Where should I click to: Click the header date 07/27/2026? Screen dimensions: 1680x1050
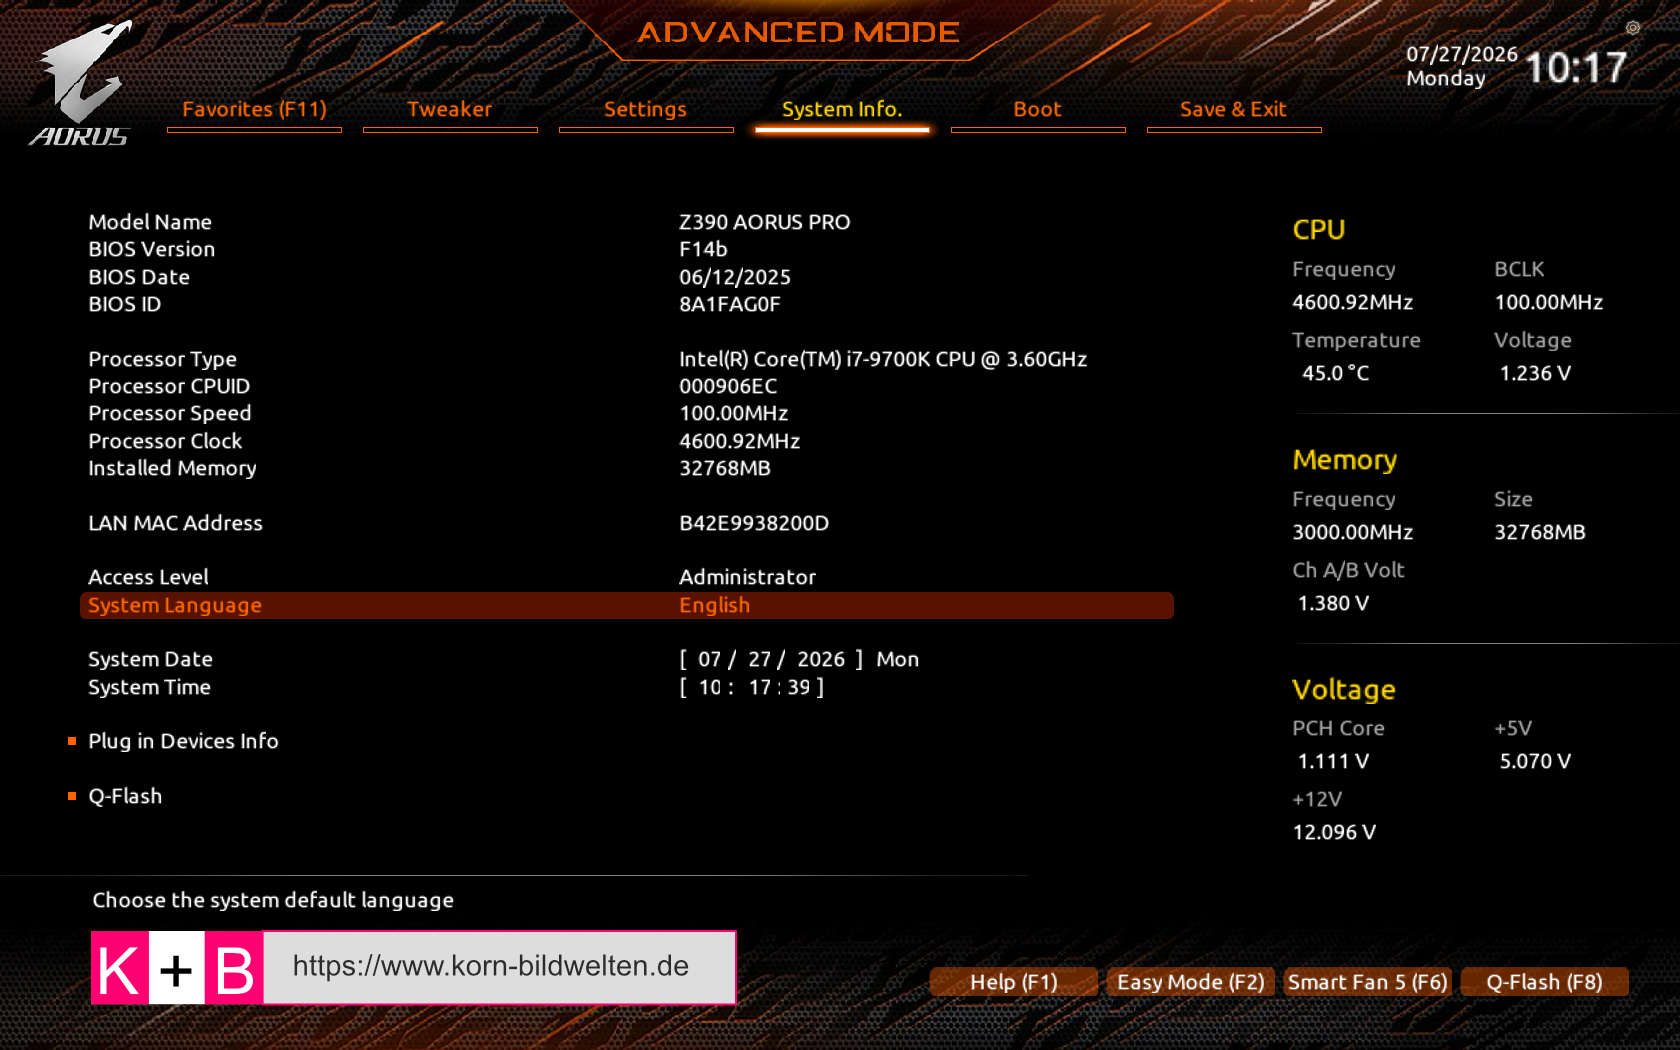1462,54
